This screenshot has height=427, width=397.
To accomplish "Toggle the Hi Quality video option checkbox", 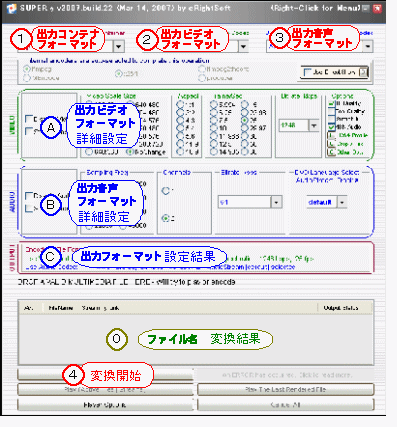I will pos(331,103).
